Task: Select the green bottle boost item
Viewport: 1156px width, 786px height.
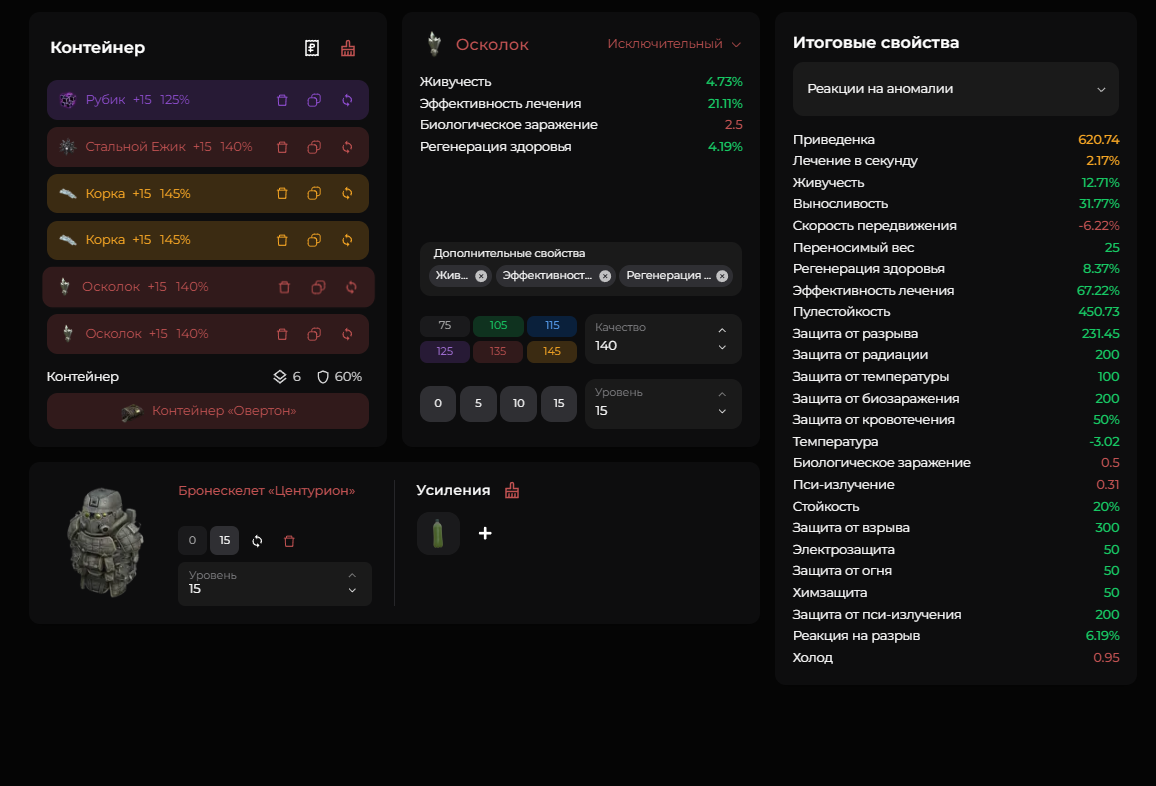Action: (438, 534)
